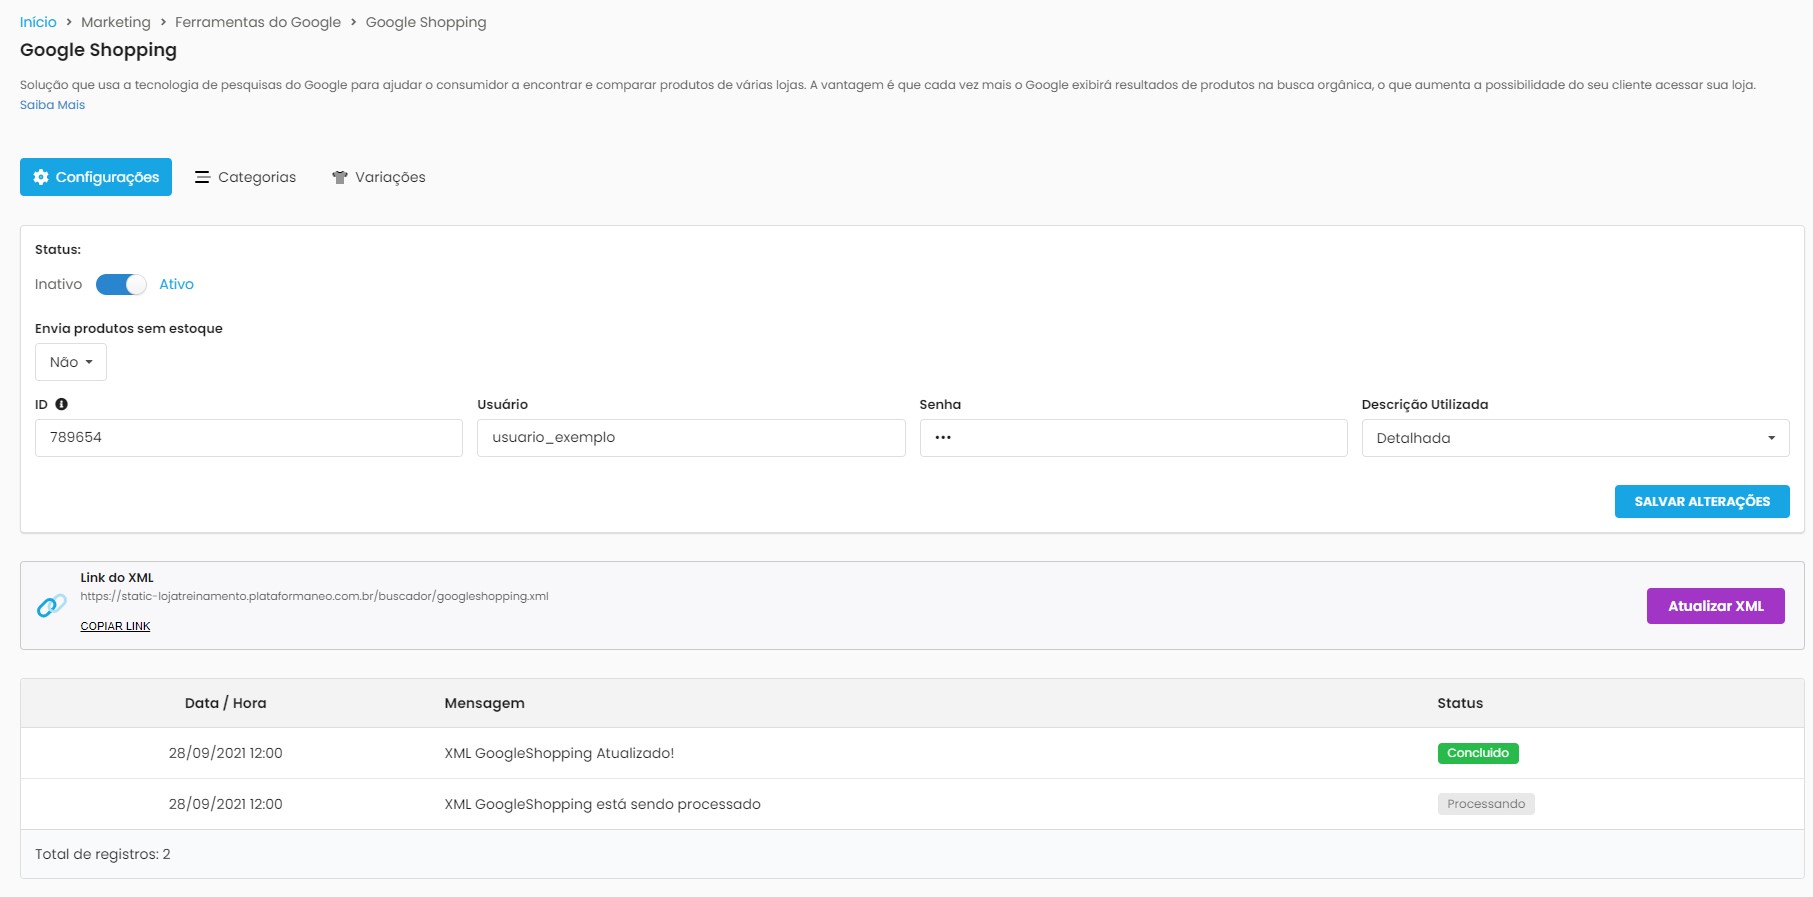Click the XML URL text

(314, 596)
